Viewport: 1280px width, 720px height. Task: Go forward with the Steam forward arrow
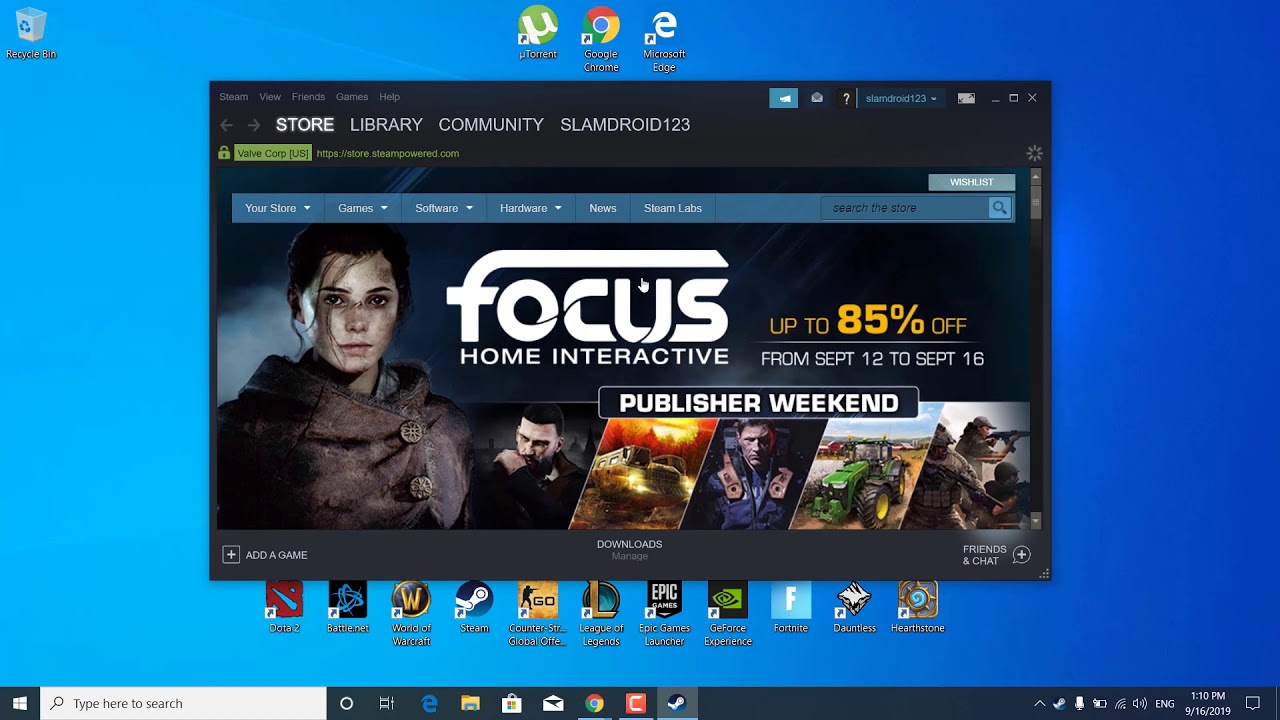click(254, 125)
